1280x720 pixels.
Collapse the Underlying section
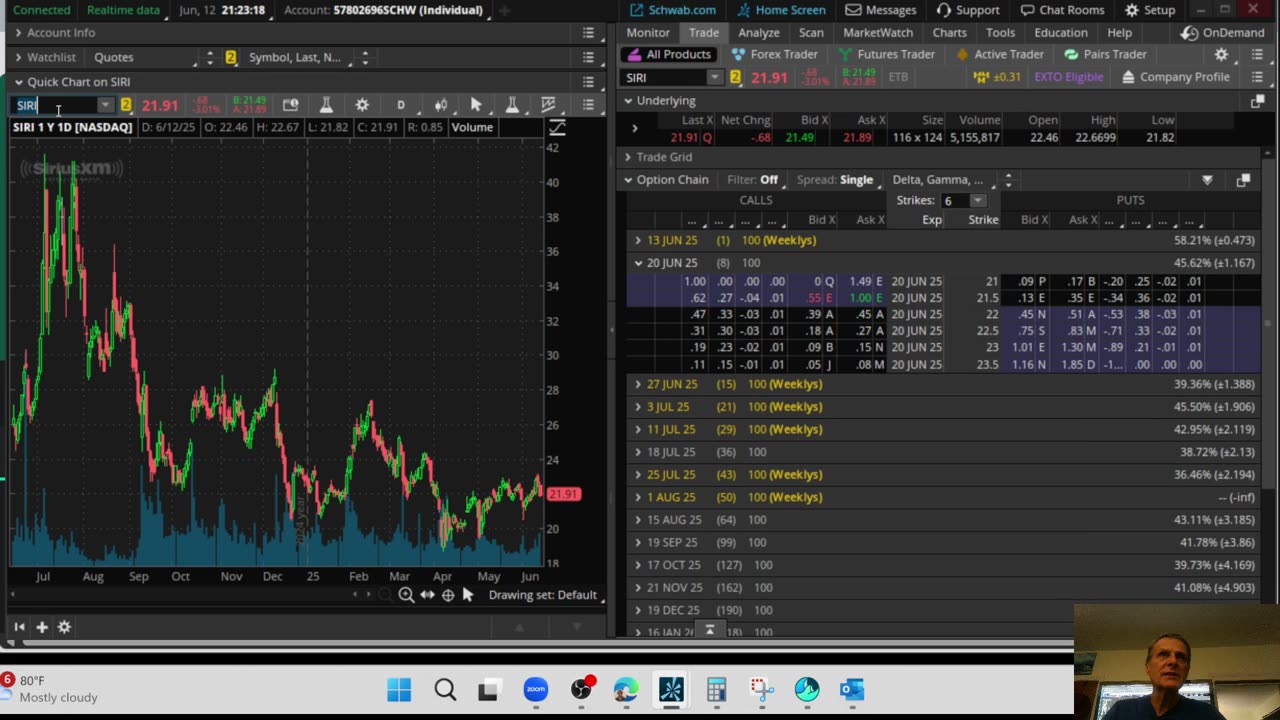(x=628, y=101)
